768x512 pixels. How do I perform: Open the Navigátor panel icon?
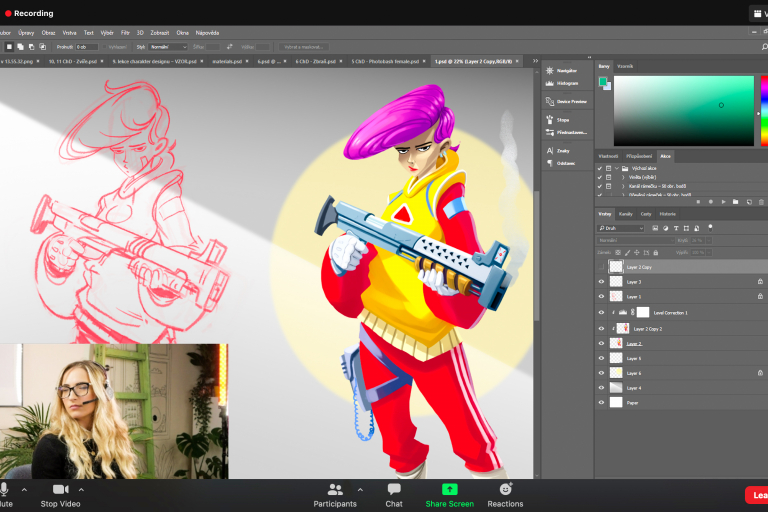pyautogui.click(x=551, y=71)
